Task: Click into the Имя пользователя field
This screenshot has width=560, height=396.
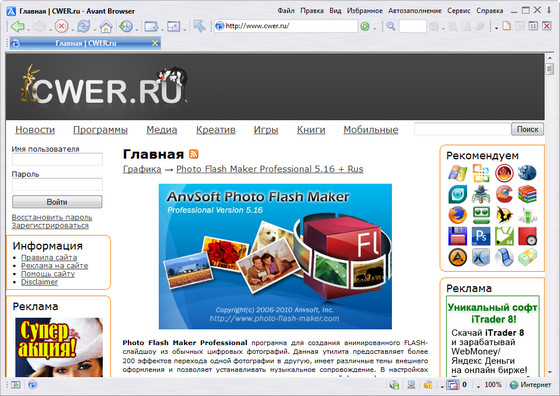Action: [x=57, y=159]
